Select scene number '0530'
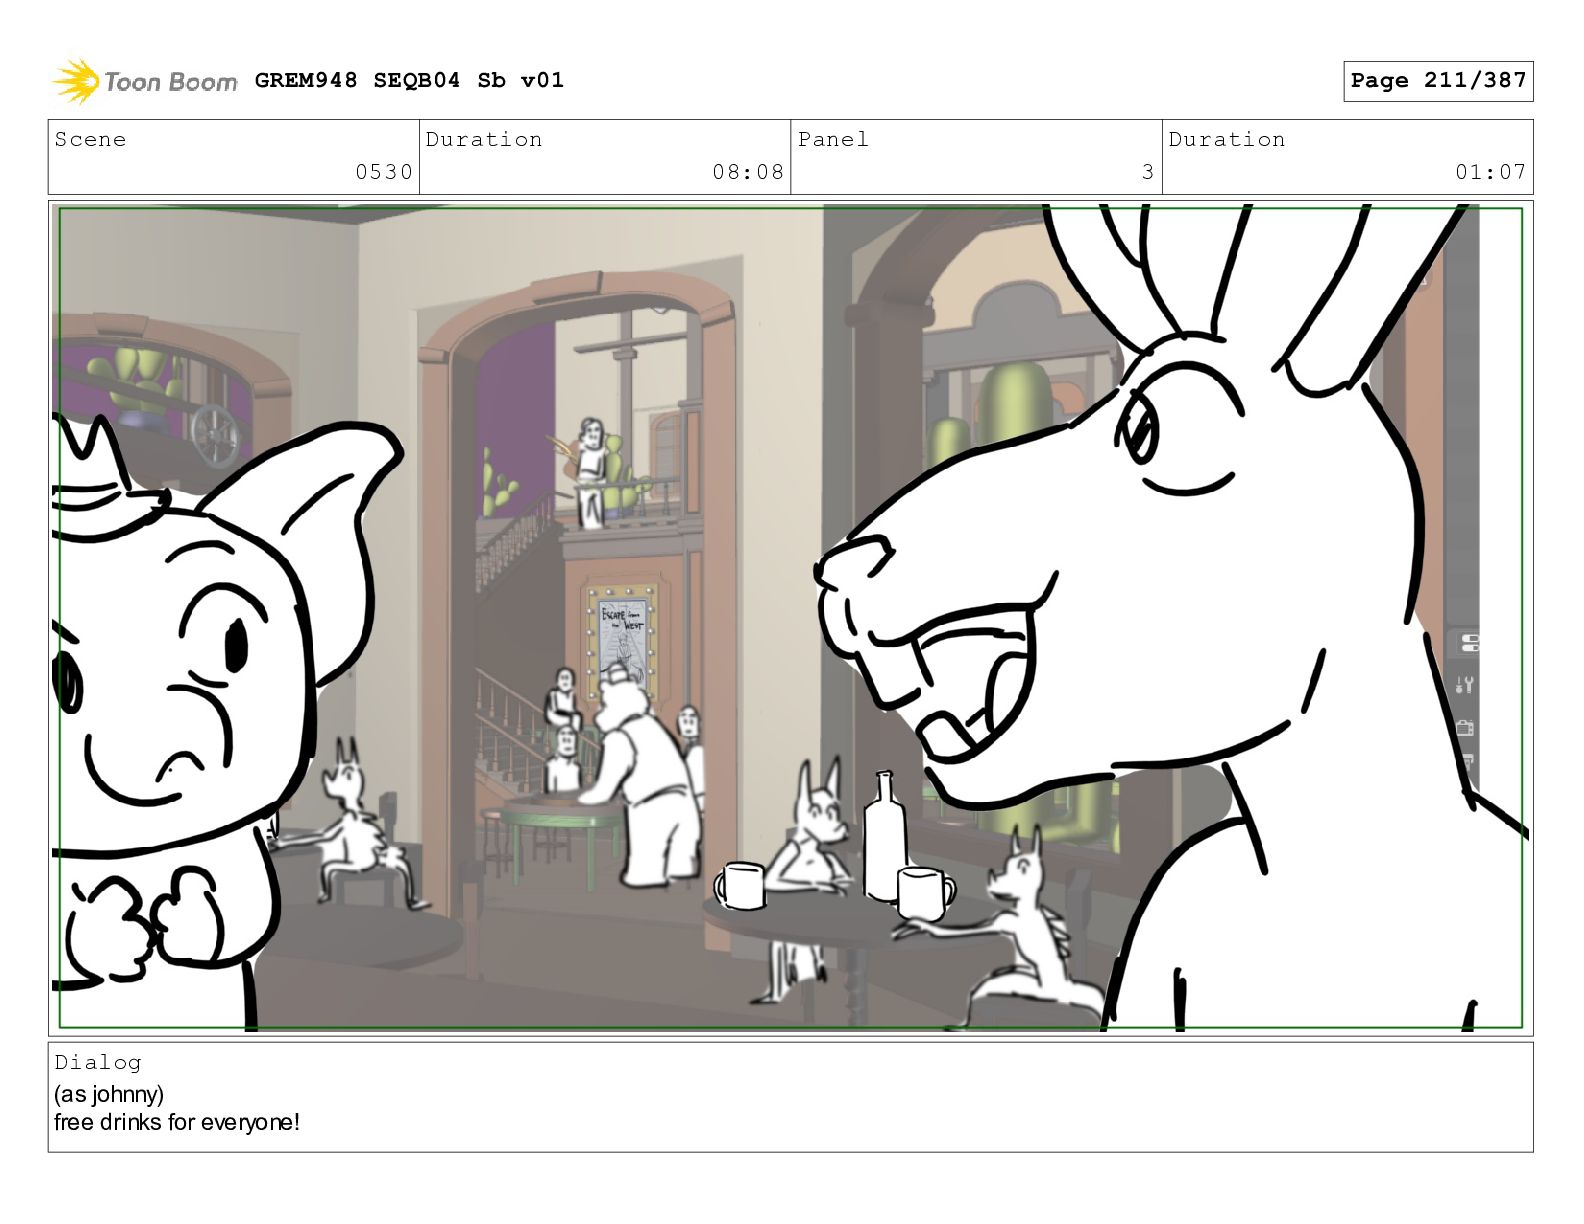The height and width of the screenshot is (1224, 1584). [384, 172]
